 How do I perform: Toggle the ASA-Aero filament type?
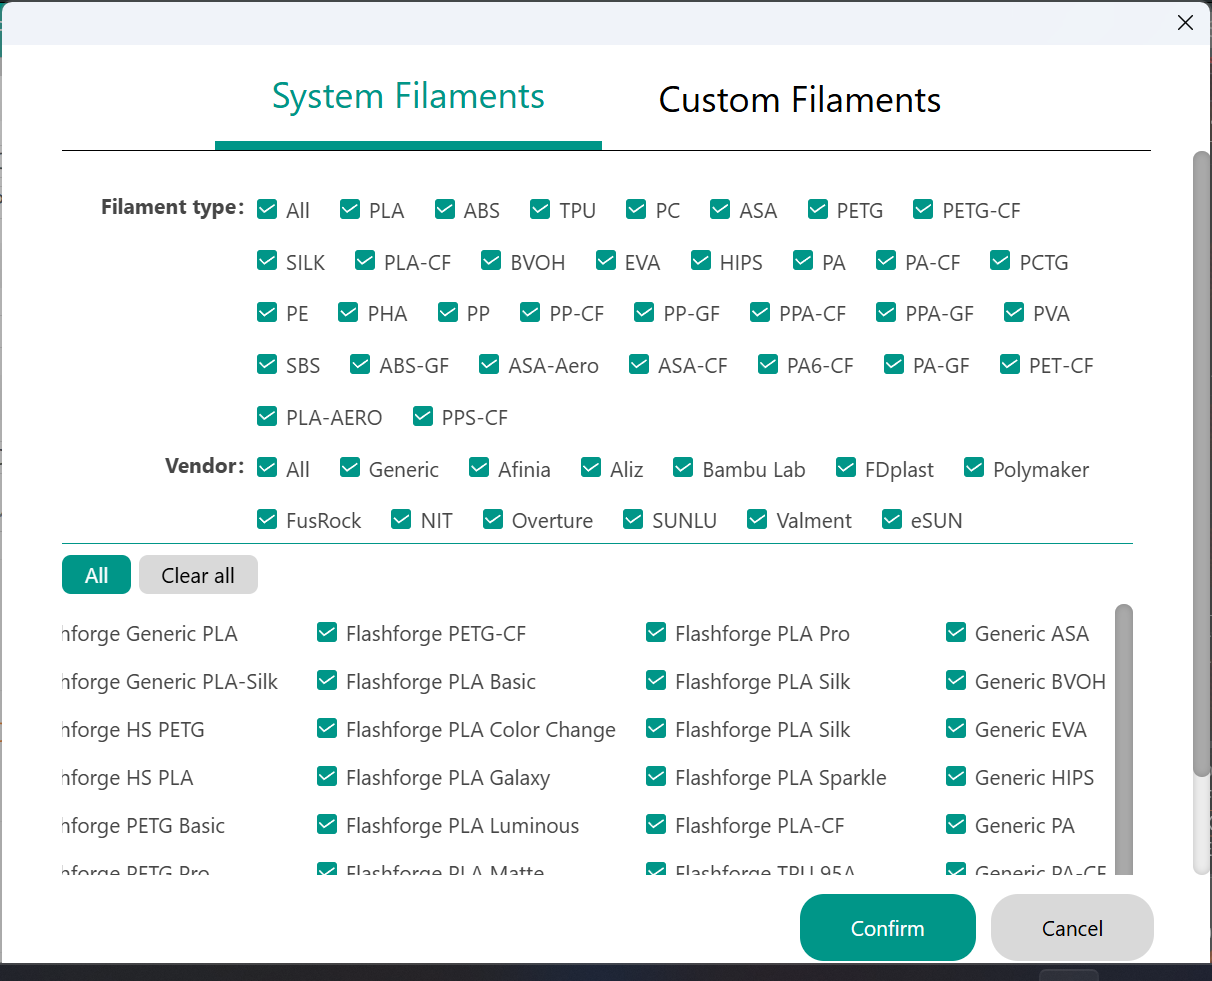point(489,364)
